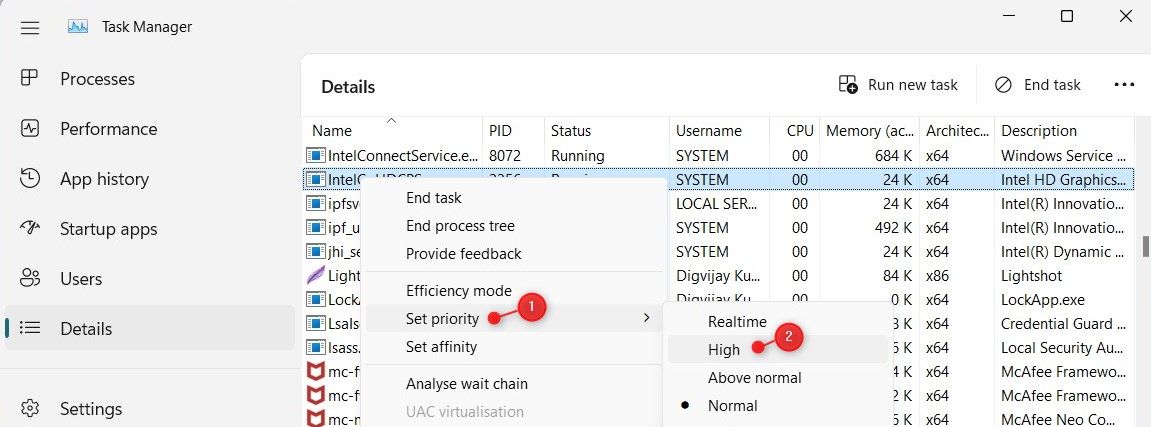Click the End task prohibition icon
The height and width of the screenshot is (427, 1151).
(x=1003, y=84)
